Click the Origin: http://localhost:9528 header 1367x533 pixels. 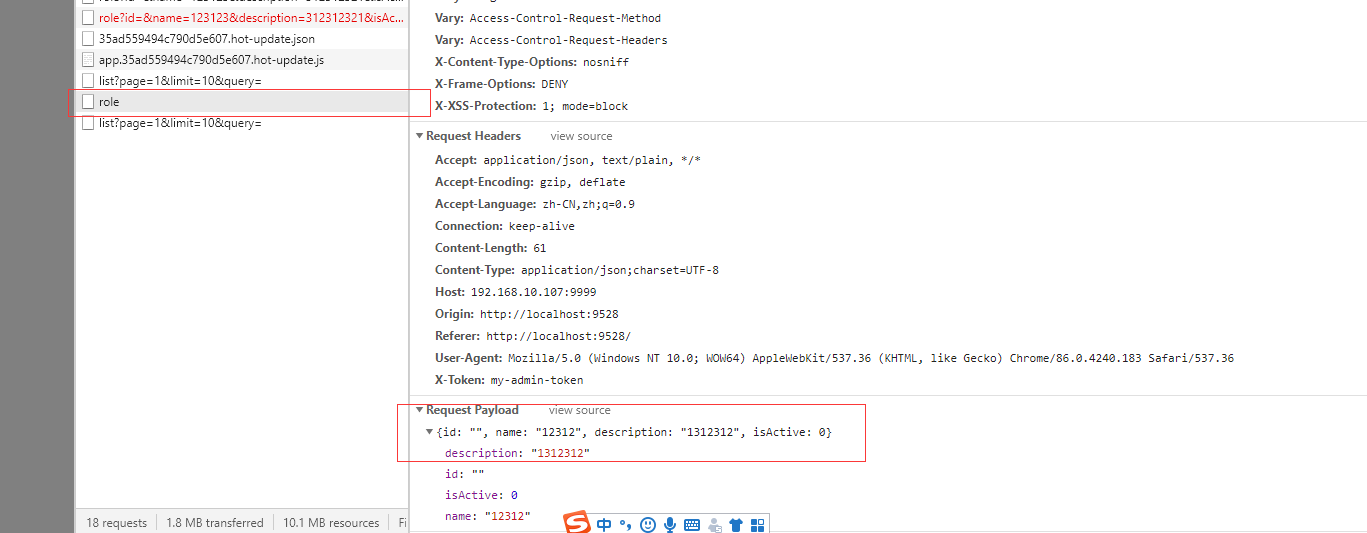click(527, 314)
